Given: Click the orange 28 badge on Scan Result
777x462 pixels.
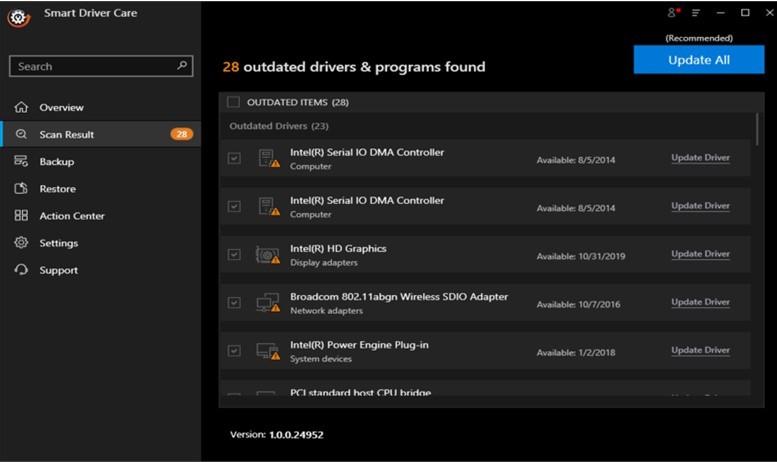Looking at the screenshot, I should coord(181,134).
